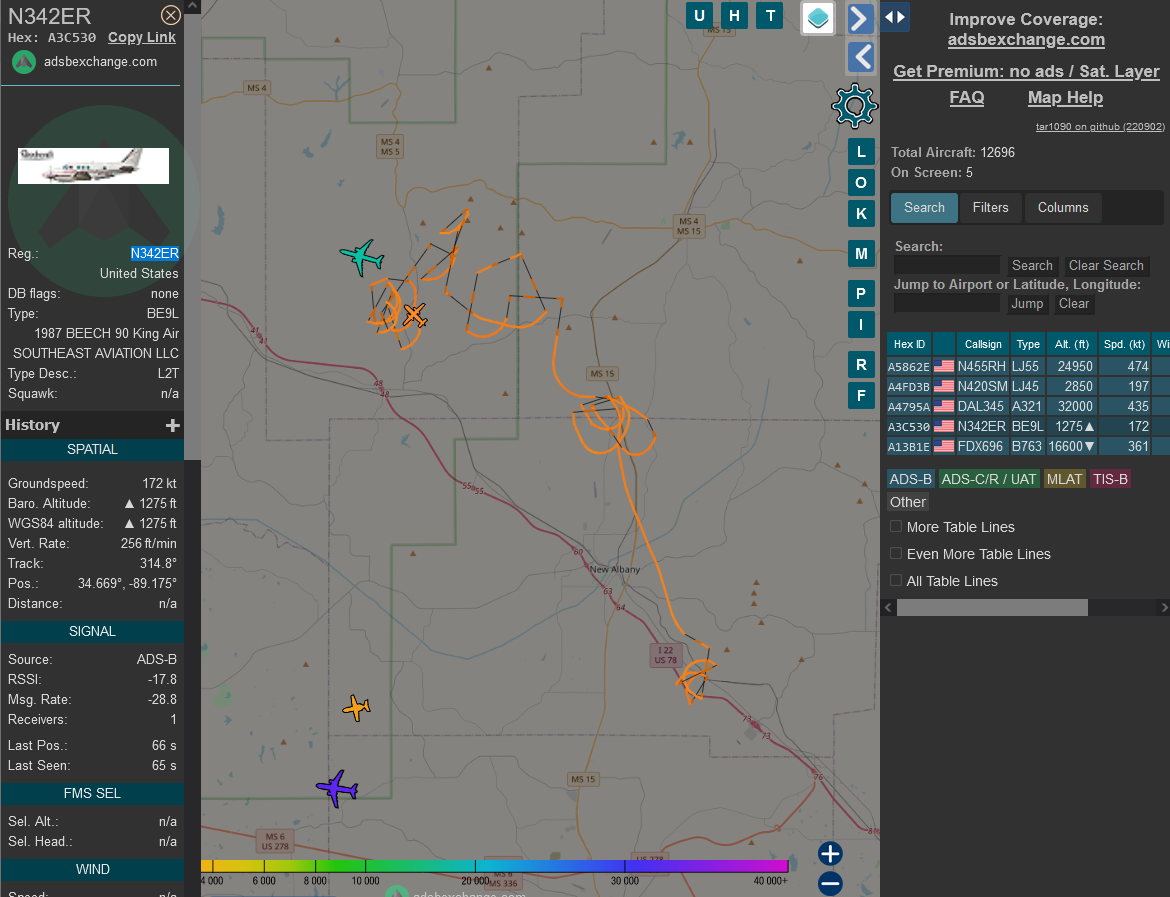Image resolution: width=1170 pixels, height=897 pixels.
Task: Sort table by Callsign column
Action: [982, 344]
